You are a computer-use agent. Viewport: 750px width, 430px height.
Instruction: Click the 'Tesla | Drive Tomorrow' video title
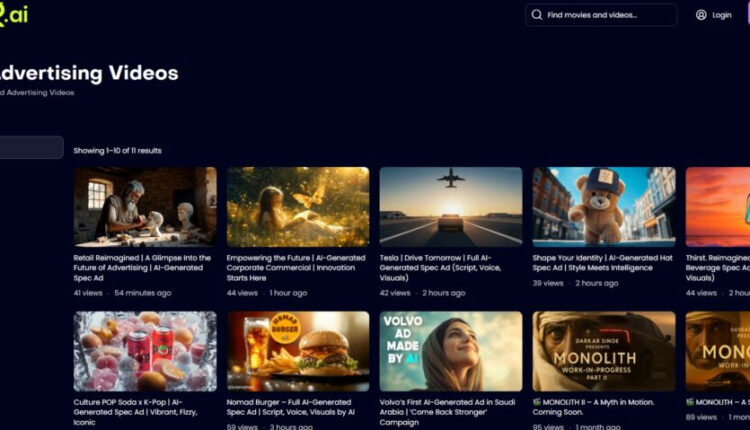click(440, 268)
